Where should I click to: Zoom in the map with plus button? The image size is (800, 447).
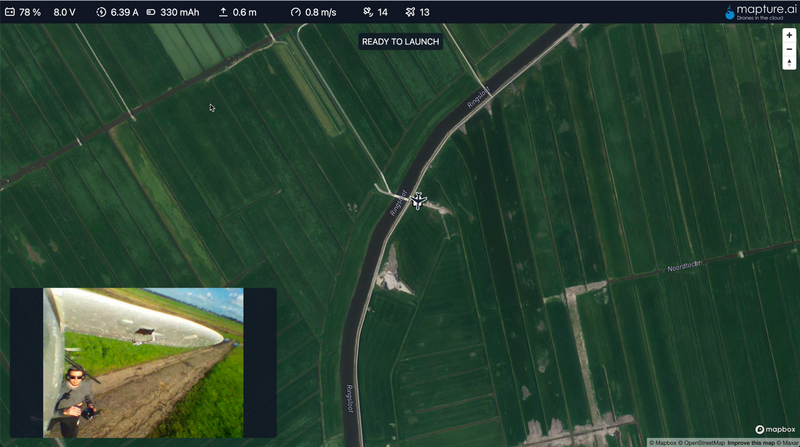click(789, 35)
